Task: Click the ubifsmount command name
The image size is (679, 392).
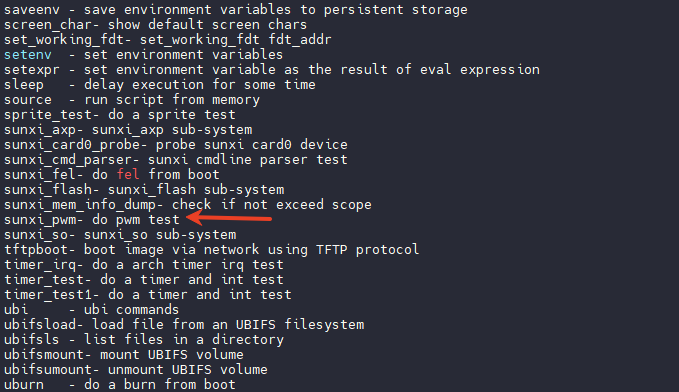Action: 44,355
